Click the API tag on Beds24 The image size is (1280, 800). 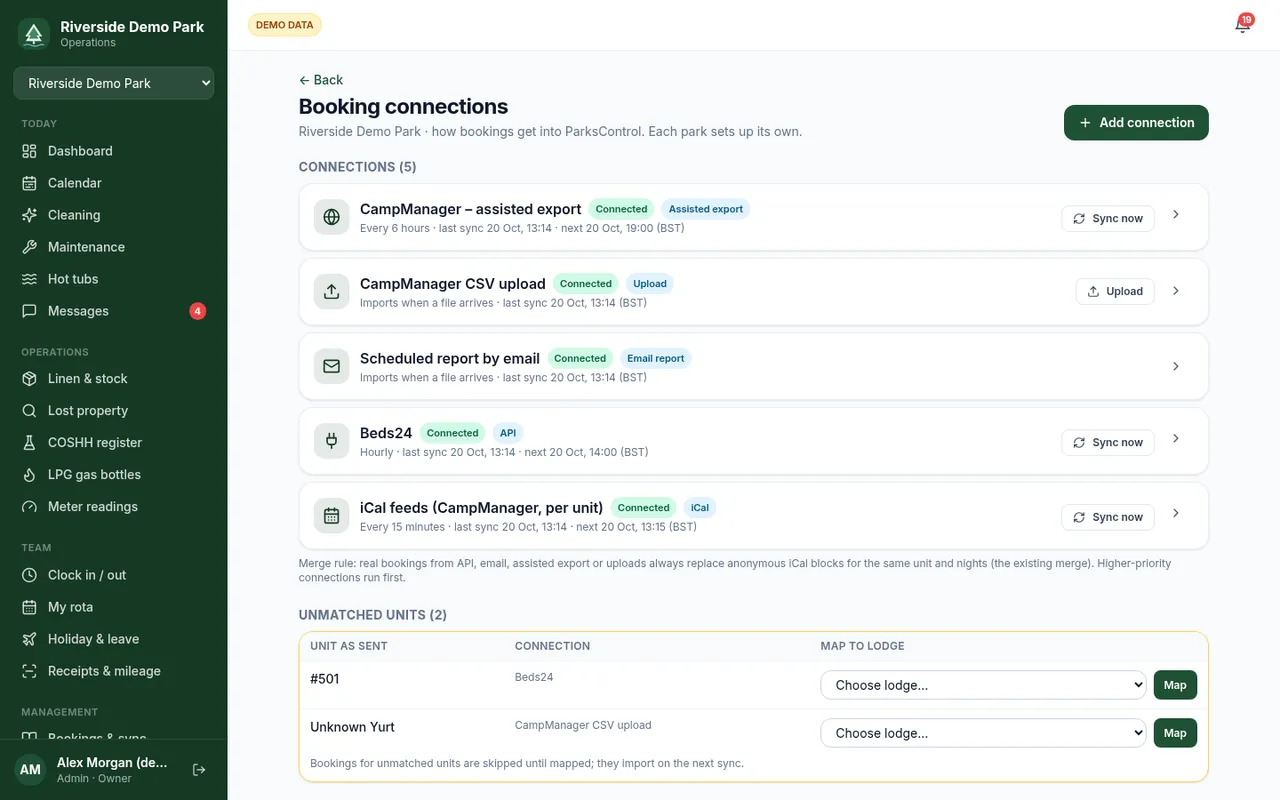(x=508, y=433)
